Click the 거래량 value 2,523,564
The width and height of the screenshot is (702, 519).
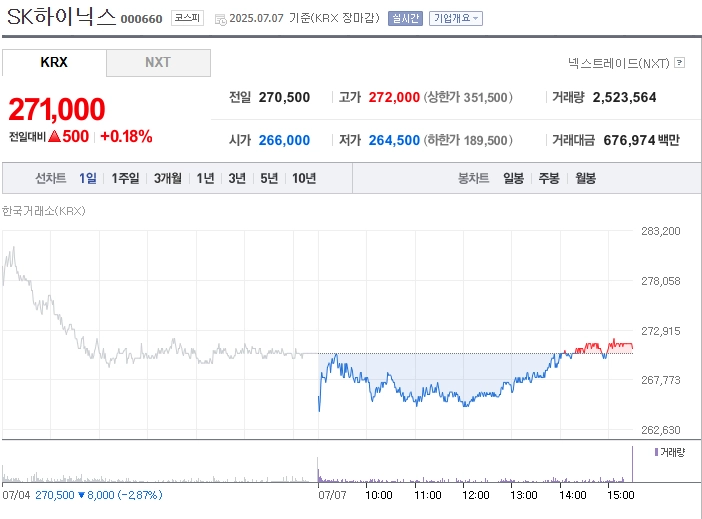click(625, 97)
